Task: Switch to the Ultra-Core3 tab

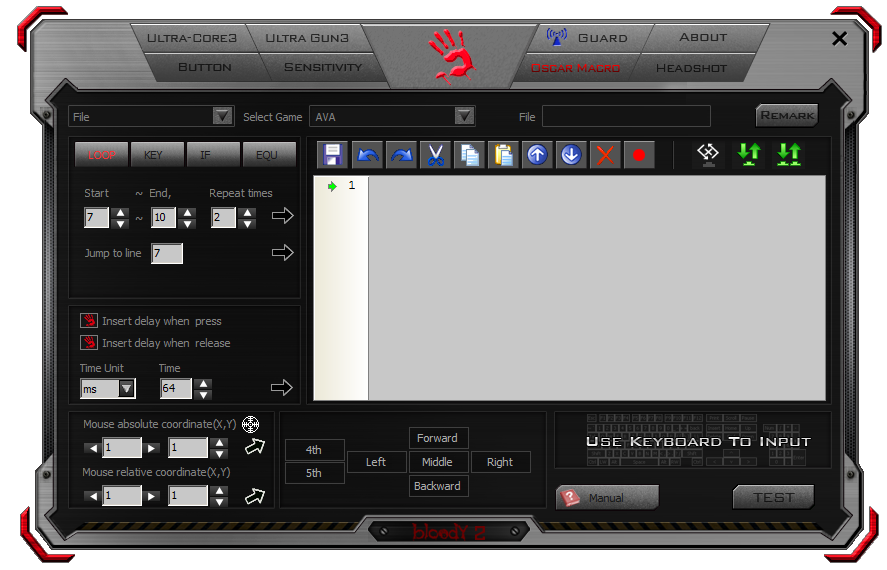Action: [x=192, y=38]
